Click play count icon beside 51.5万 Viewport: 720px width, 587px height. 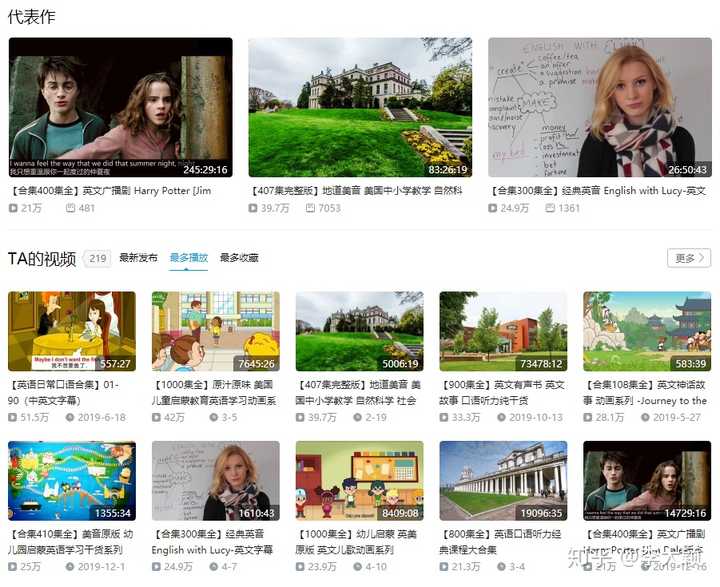[12, 418]
